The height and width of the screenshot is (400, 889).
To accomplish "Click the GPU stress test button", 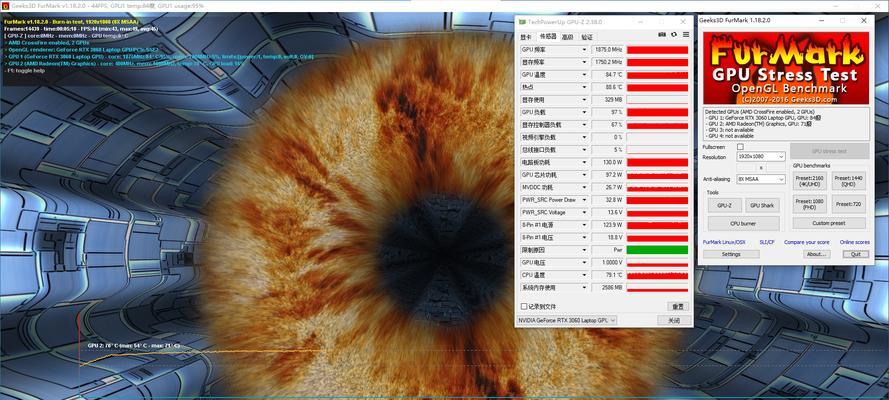I will click(829, 151).
